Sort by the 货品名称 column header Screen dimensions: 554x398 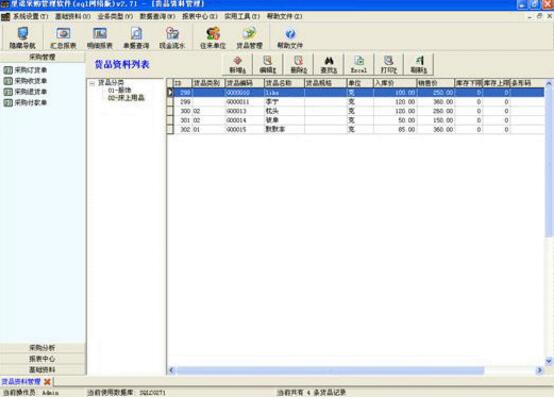coord(284,83)
